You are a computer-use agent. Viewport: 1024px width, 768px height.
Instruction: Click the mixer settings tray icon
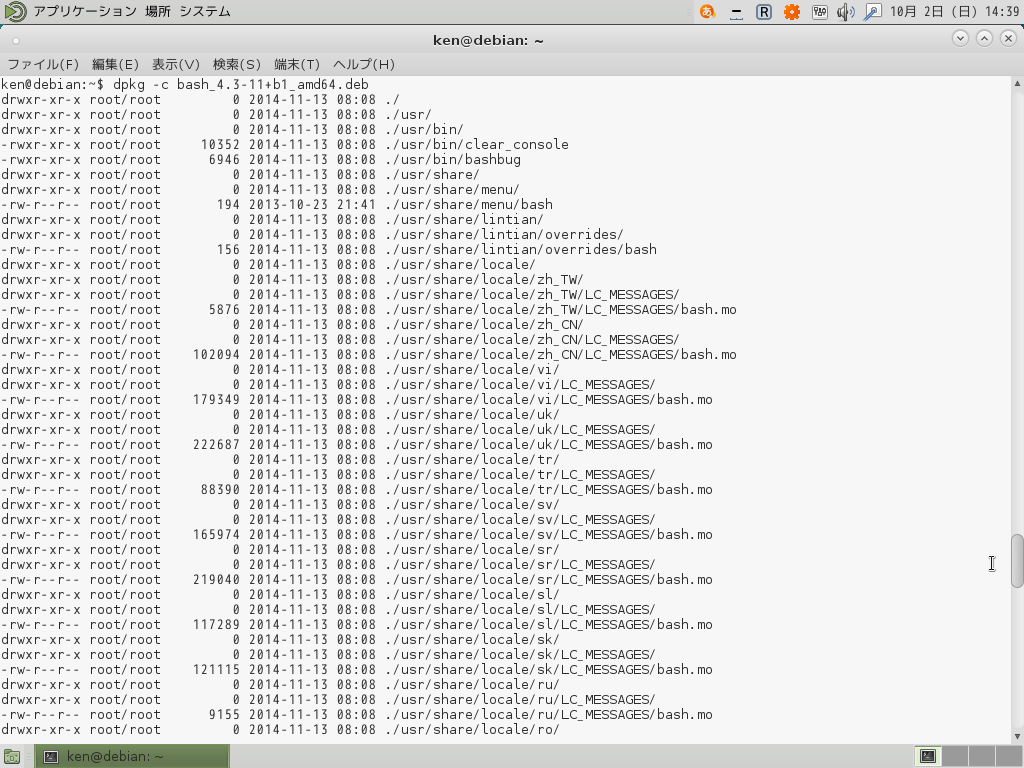819,12
